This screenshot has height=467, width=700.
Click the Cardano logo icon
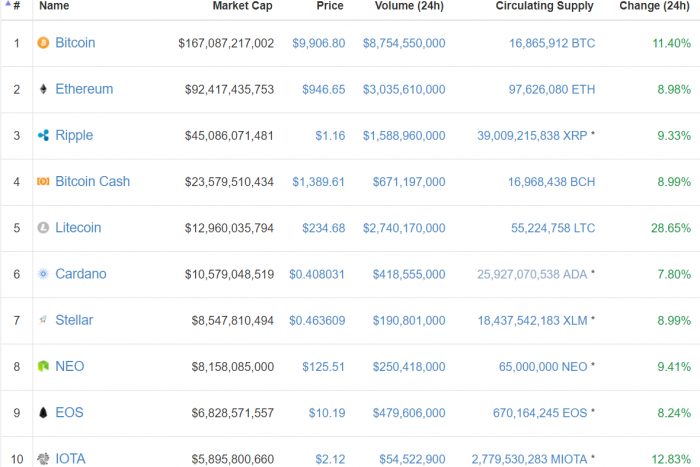(x=43, y=274)
